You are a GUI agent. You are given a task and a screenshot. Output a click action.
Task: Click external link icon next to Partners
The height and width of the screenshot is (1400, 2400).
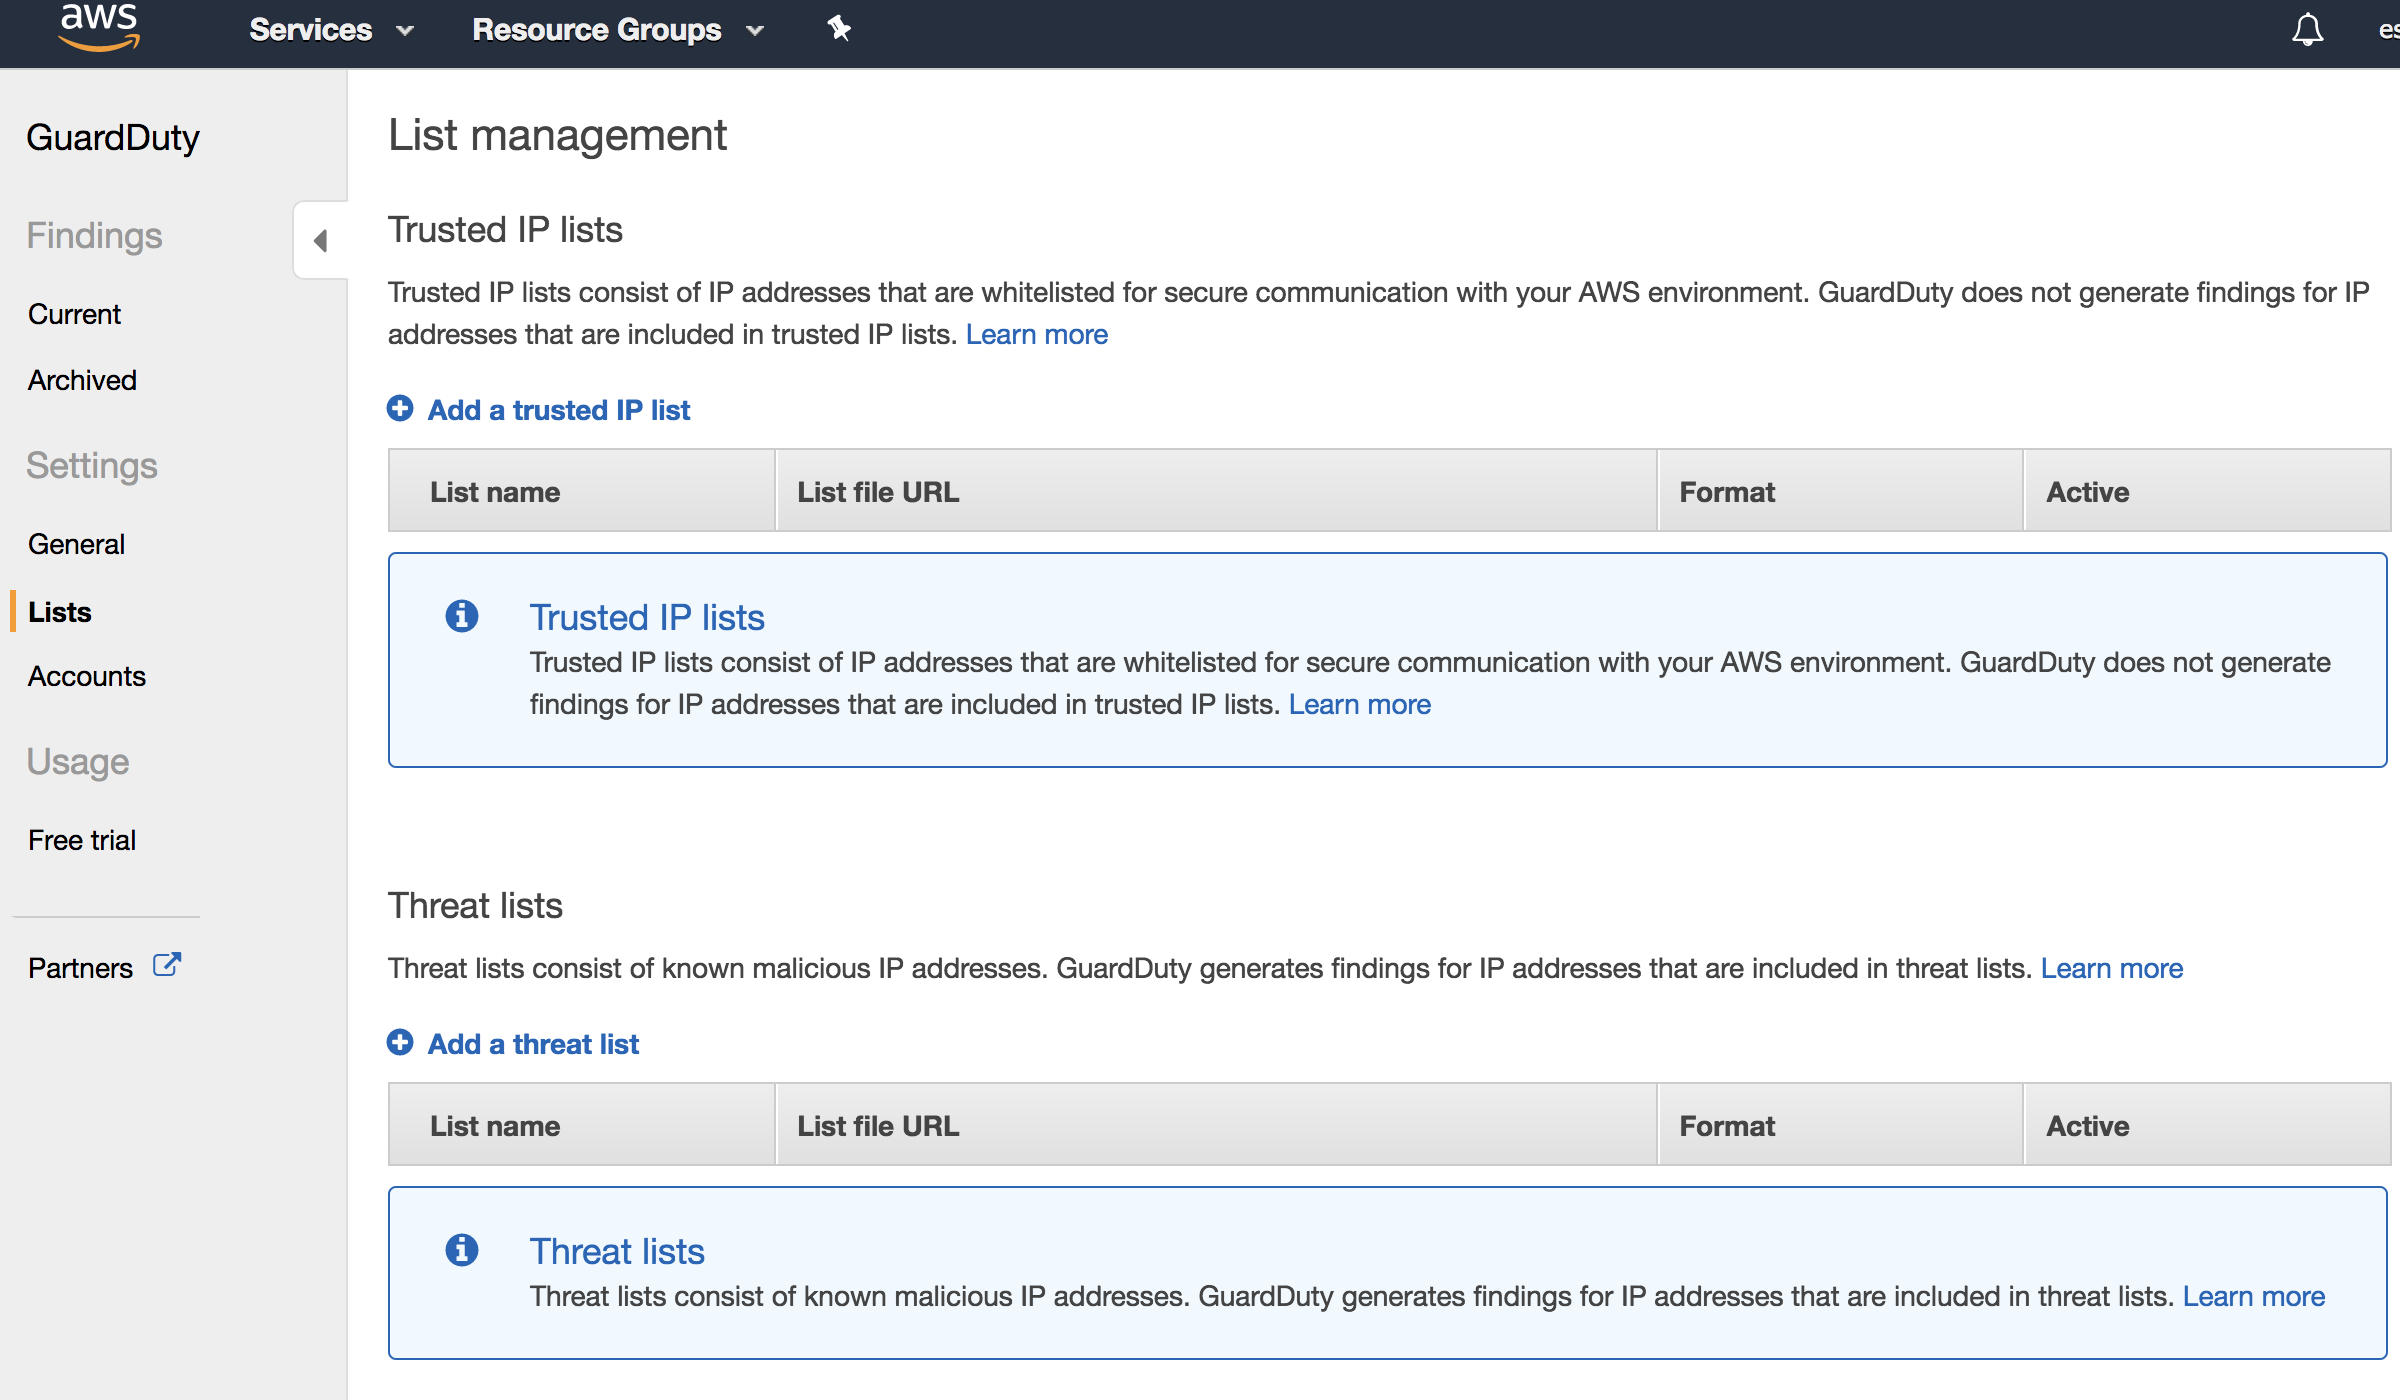pos(167,965)
